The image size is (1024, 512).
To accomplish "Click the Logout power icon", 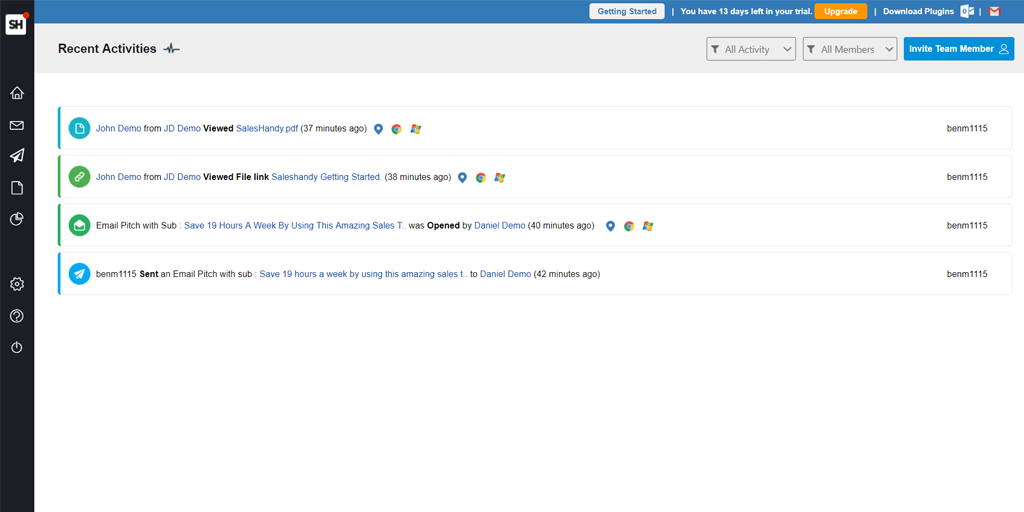I will [x=17, y=347].
